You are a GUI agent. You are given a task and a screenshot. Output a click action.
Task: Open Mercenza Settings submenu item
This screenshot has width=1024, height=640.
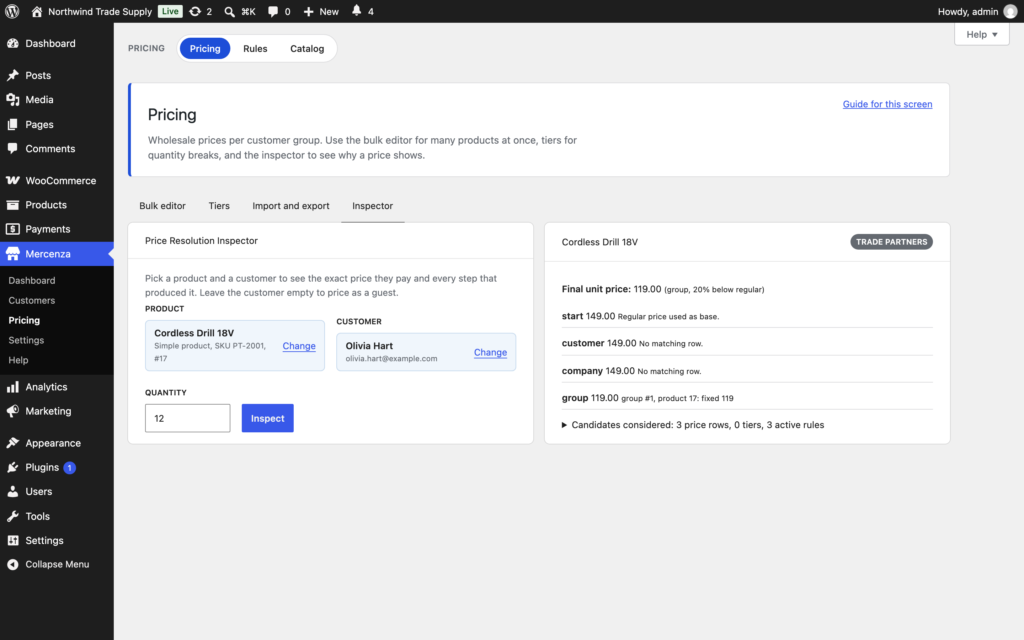(x=26, y=340)
